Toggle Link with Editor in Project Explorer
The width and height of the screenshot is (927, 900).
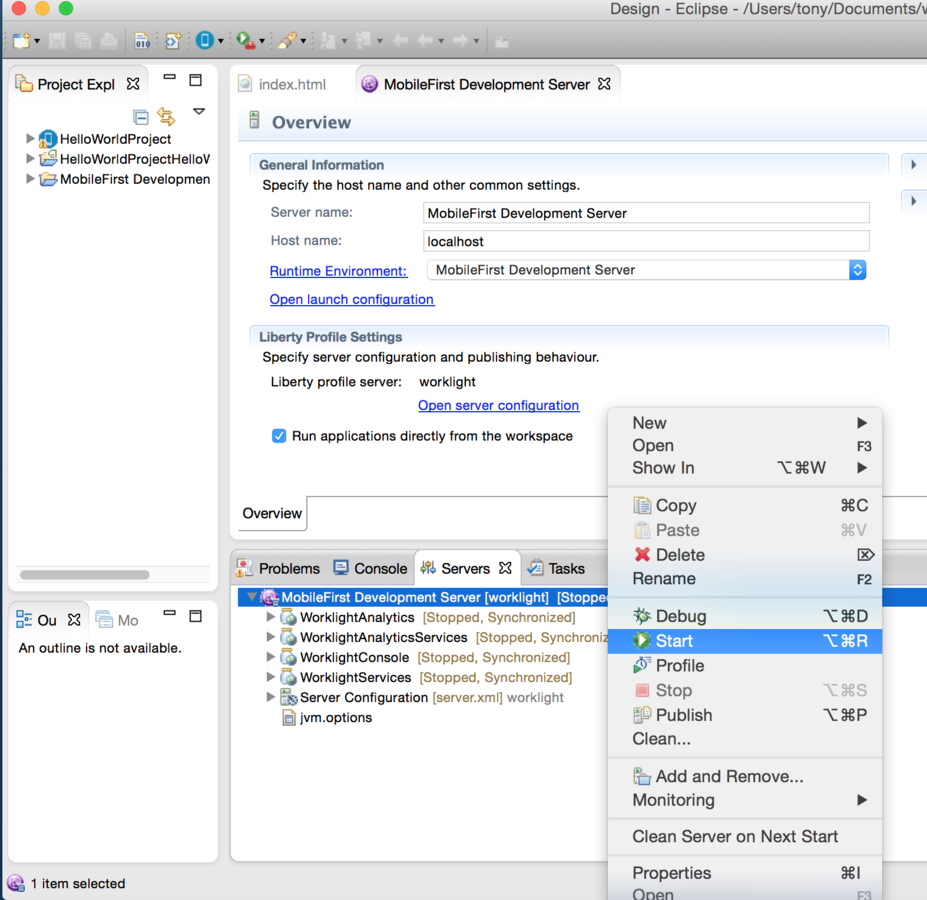coord(166,116)
